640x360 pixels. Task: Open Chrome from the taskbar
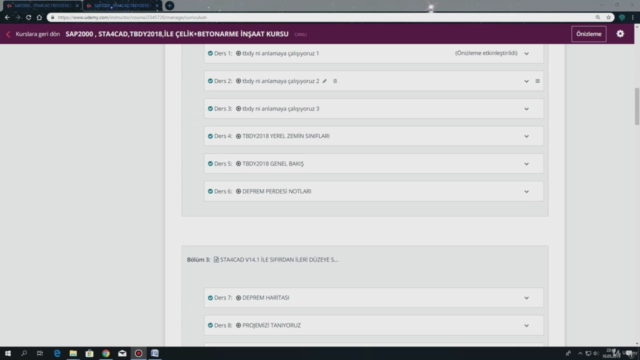pos(106,353)
